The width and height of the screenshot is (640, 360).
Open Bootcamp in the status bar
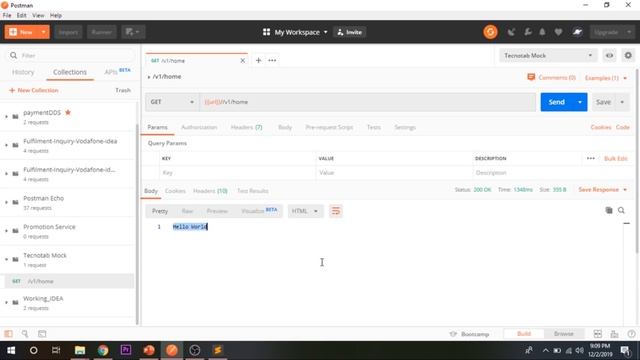pyautogui.click(x=469, y=334)
